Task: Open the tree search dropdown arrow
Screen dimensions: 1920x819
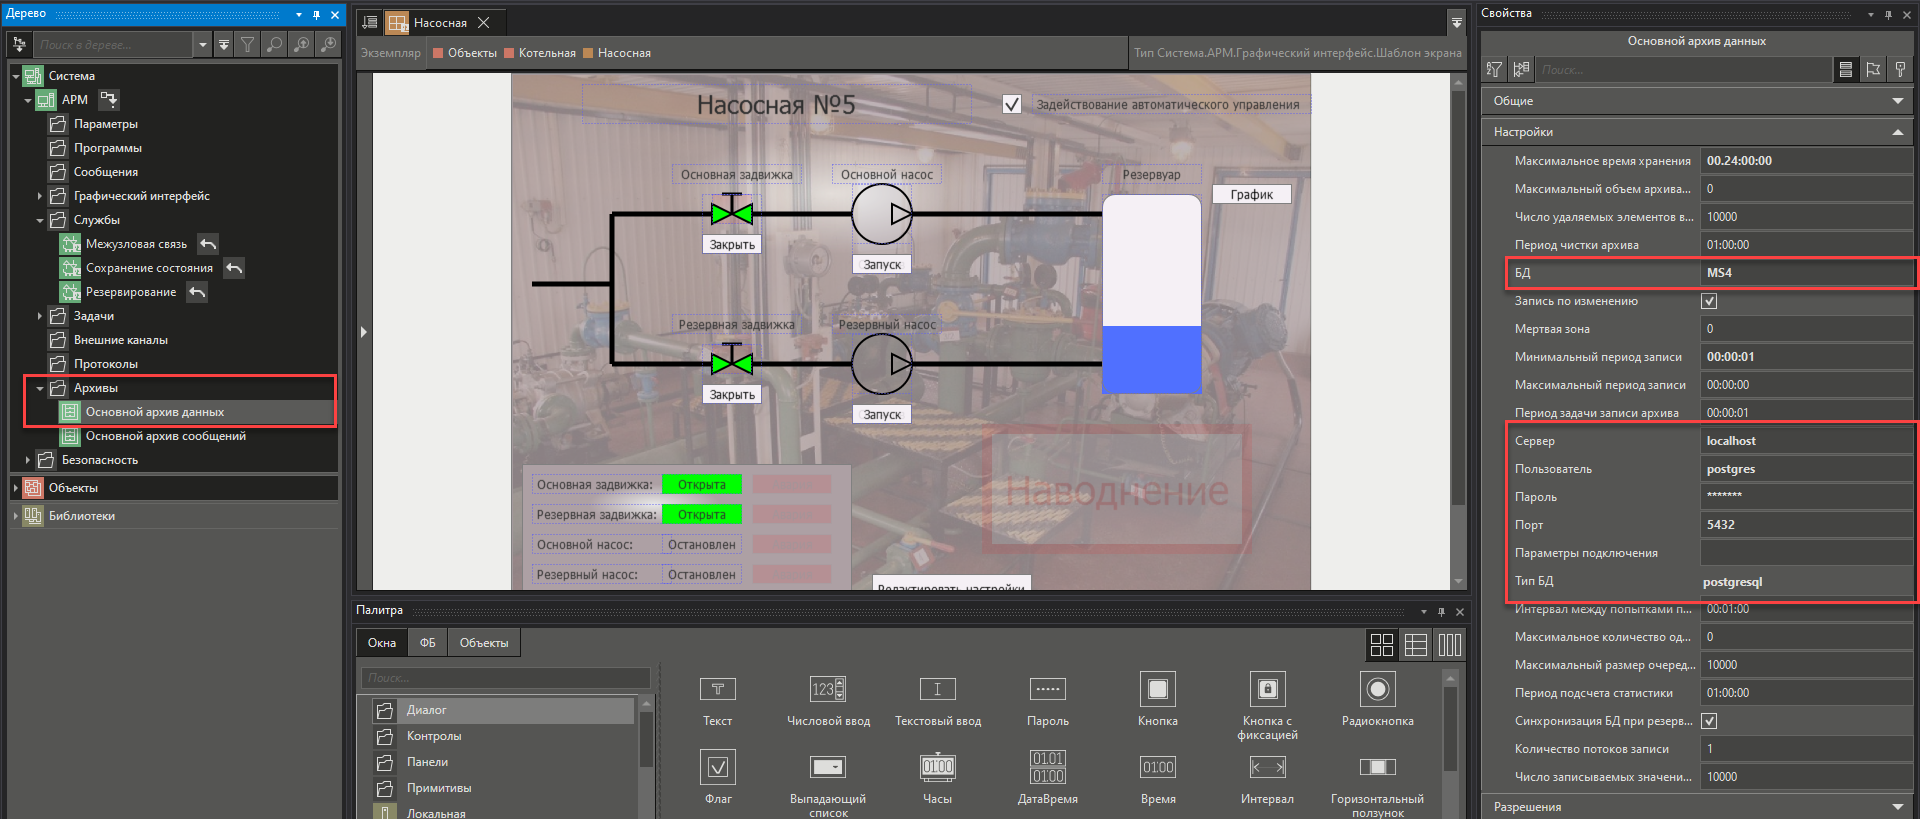Action: 203,45
